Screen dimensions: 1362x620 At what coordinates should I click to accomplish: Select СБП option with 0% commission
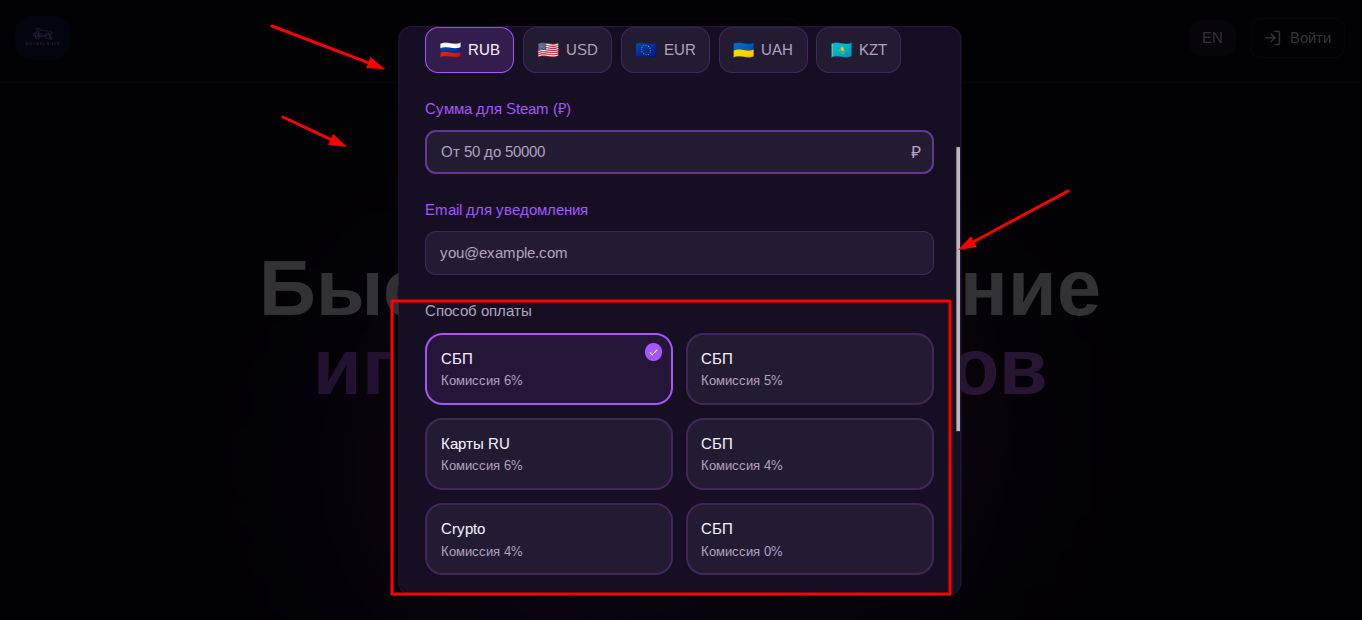point(810,539)
